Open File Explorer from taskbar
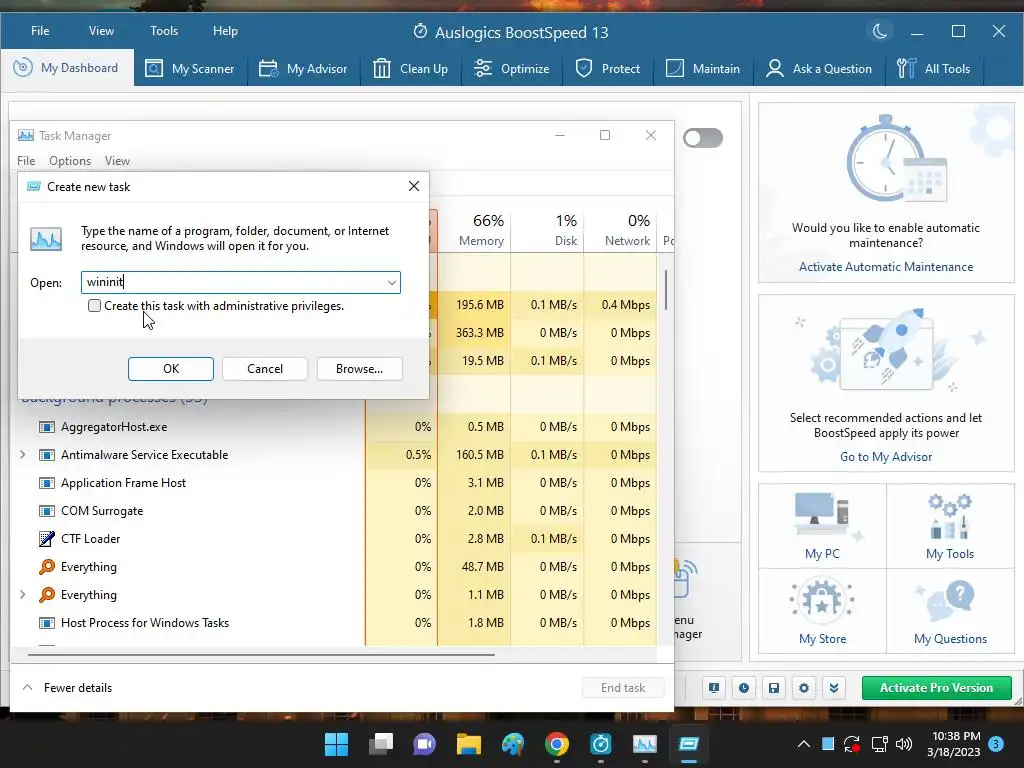Screen dimensions: 1024x768 tap(469, 744)
